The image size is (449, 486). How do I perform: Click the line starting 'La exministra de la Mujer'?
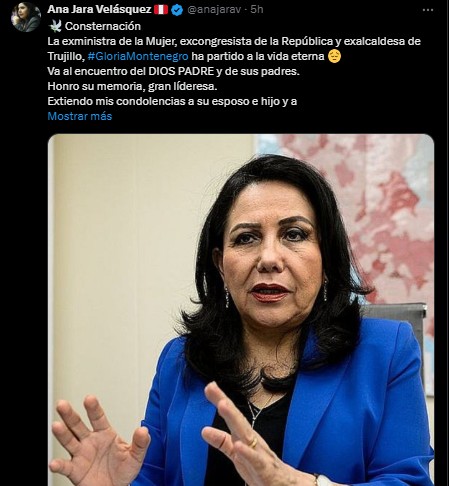click(234, 41)
